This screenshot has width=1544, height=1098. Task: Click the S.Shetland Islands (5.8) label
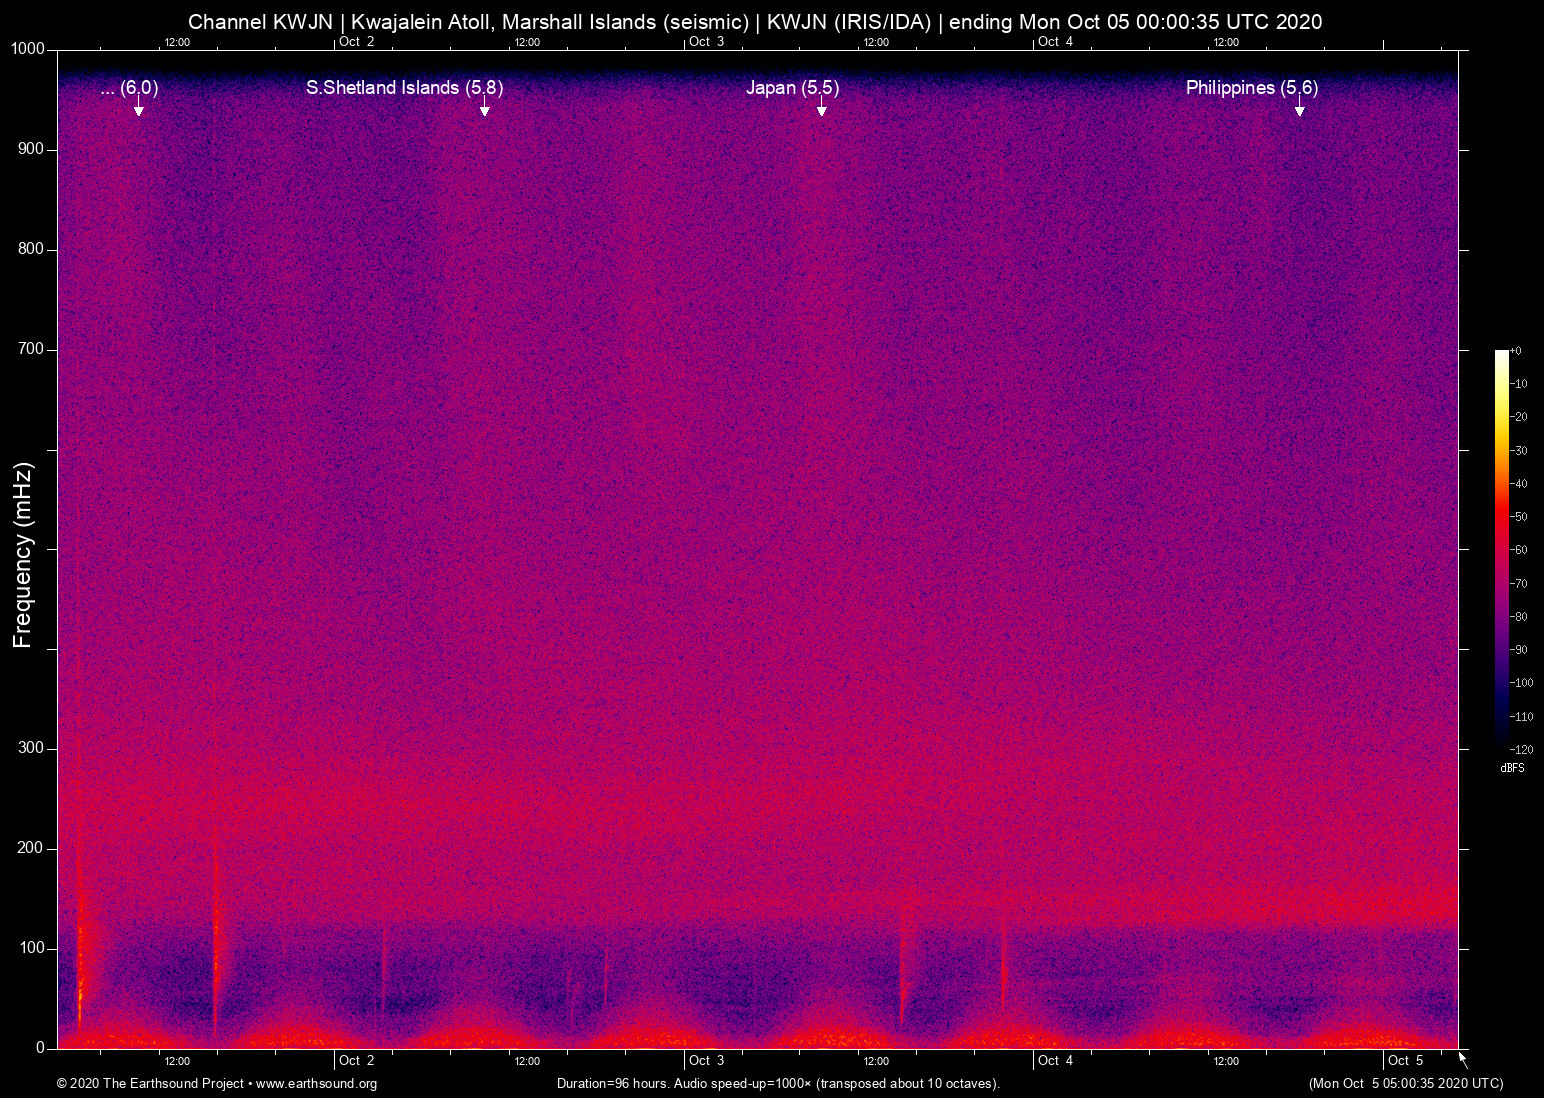(x=404, y=88)
